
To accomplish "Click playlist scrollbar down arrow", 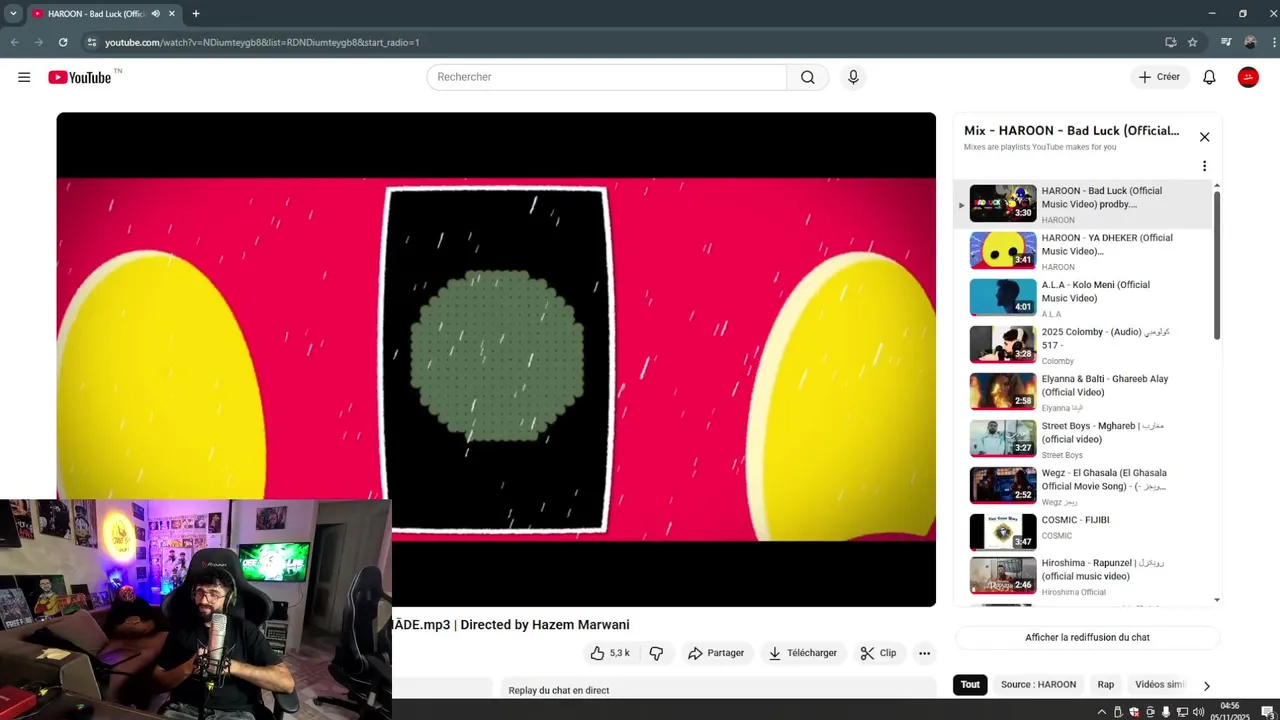I will 1217,600.
